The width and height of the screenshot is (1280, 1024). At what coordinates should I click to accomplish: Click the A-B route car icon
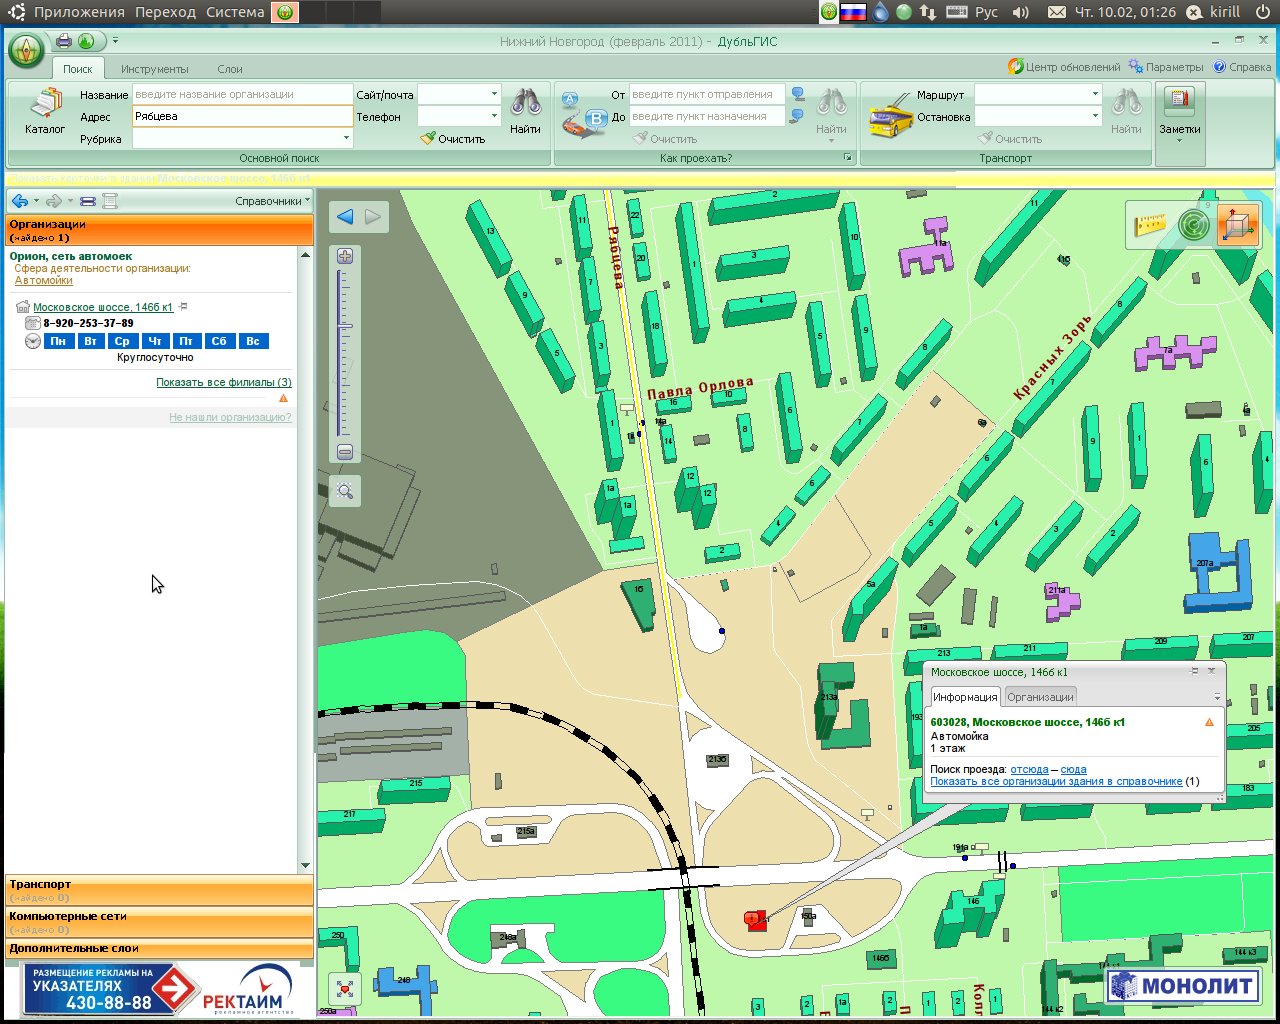(x=583, y=114)
